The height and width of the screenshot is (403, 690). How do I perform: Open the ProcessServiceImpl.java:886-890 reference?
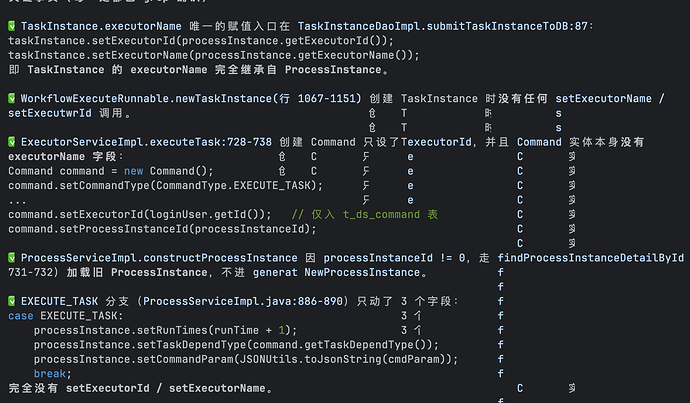coord(243,301)
